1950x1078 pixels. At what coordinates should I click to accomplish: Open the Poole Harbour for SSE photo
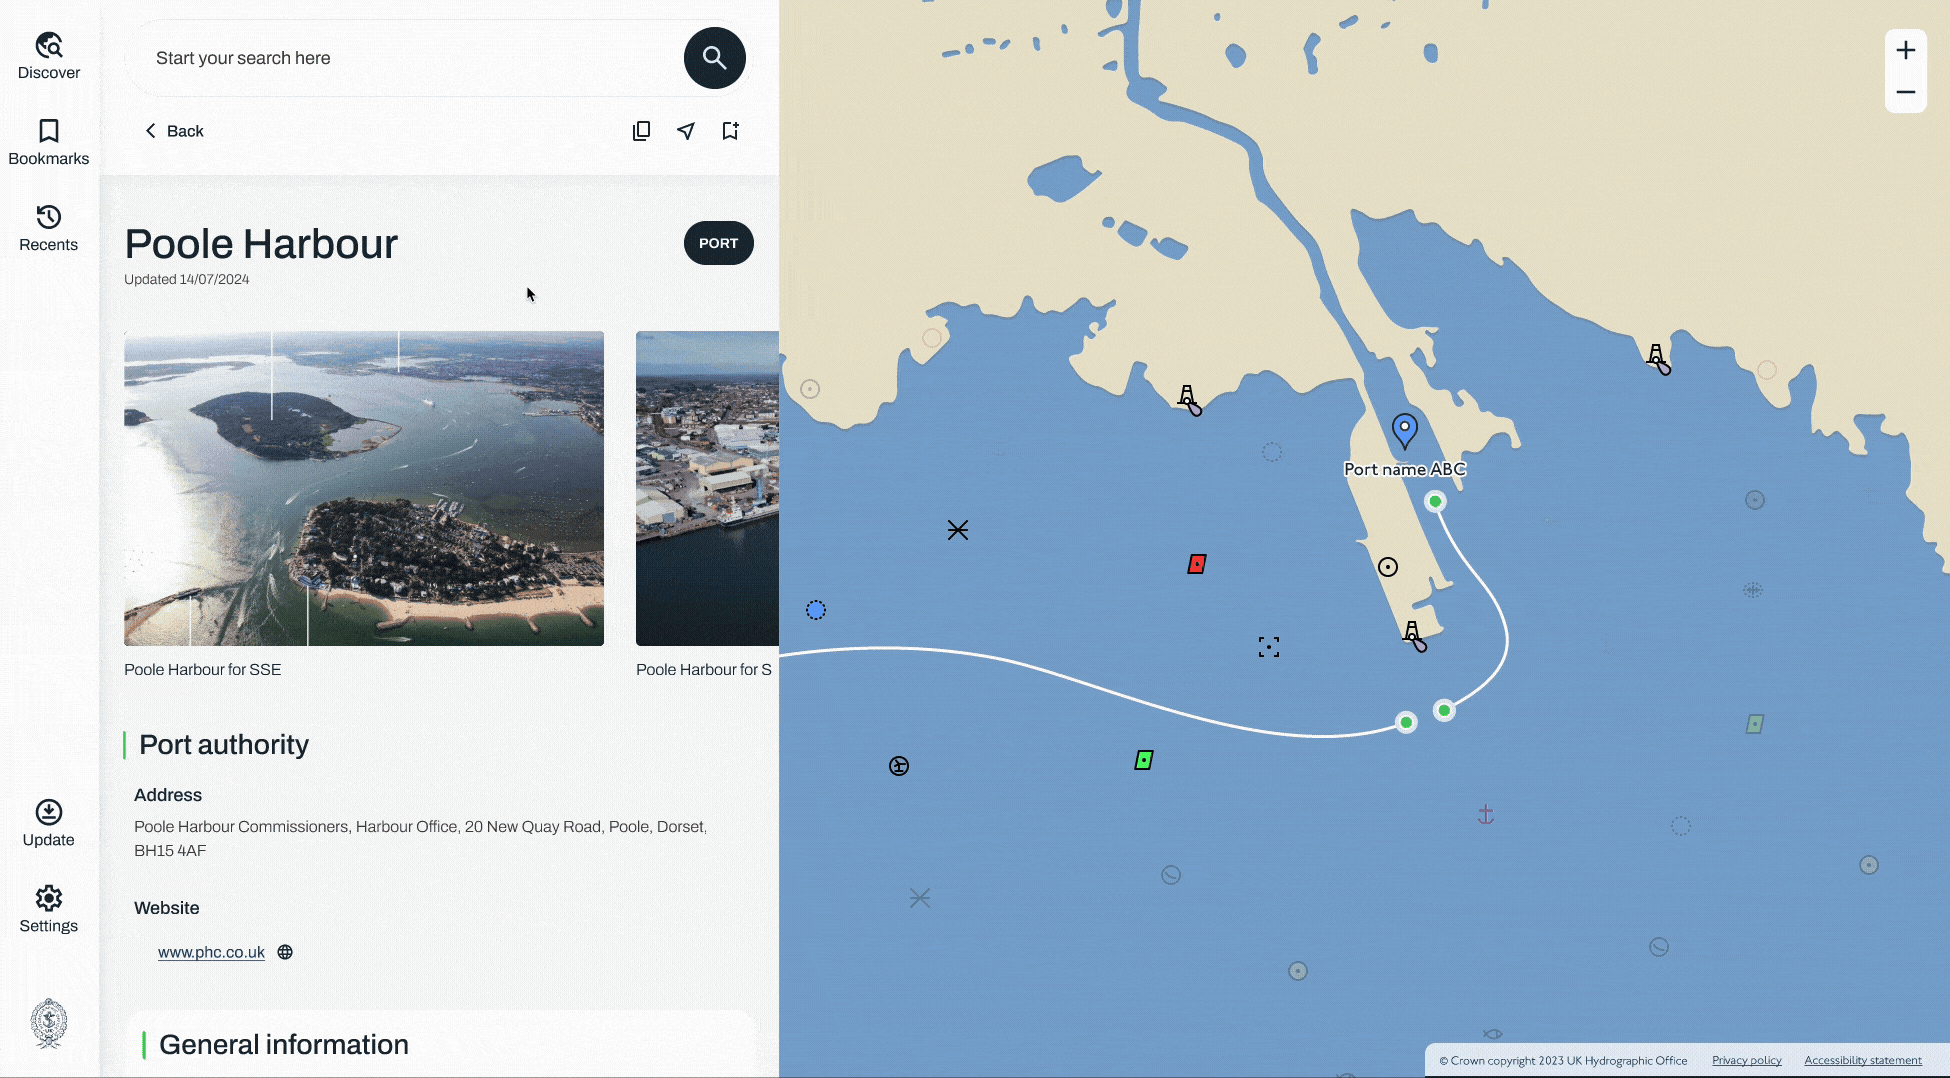tap(363, 487)
